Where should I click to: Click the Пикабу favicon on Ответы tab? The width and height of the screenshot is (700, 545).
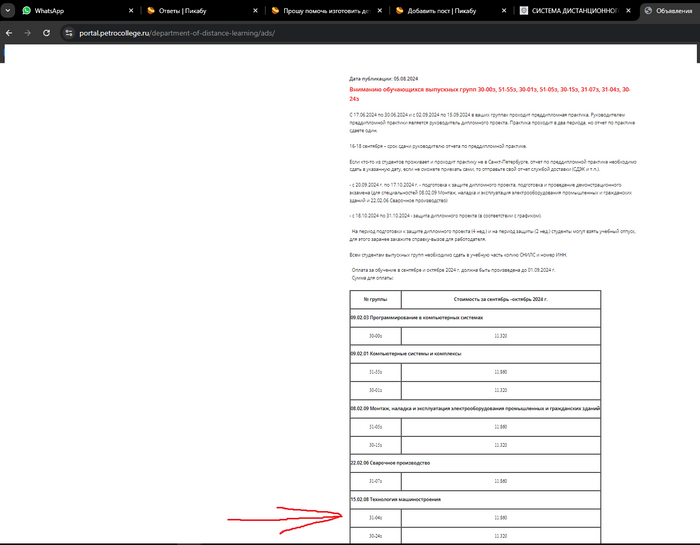pyautogui.click(x=151, y=11)
